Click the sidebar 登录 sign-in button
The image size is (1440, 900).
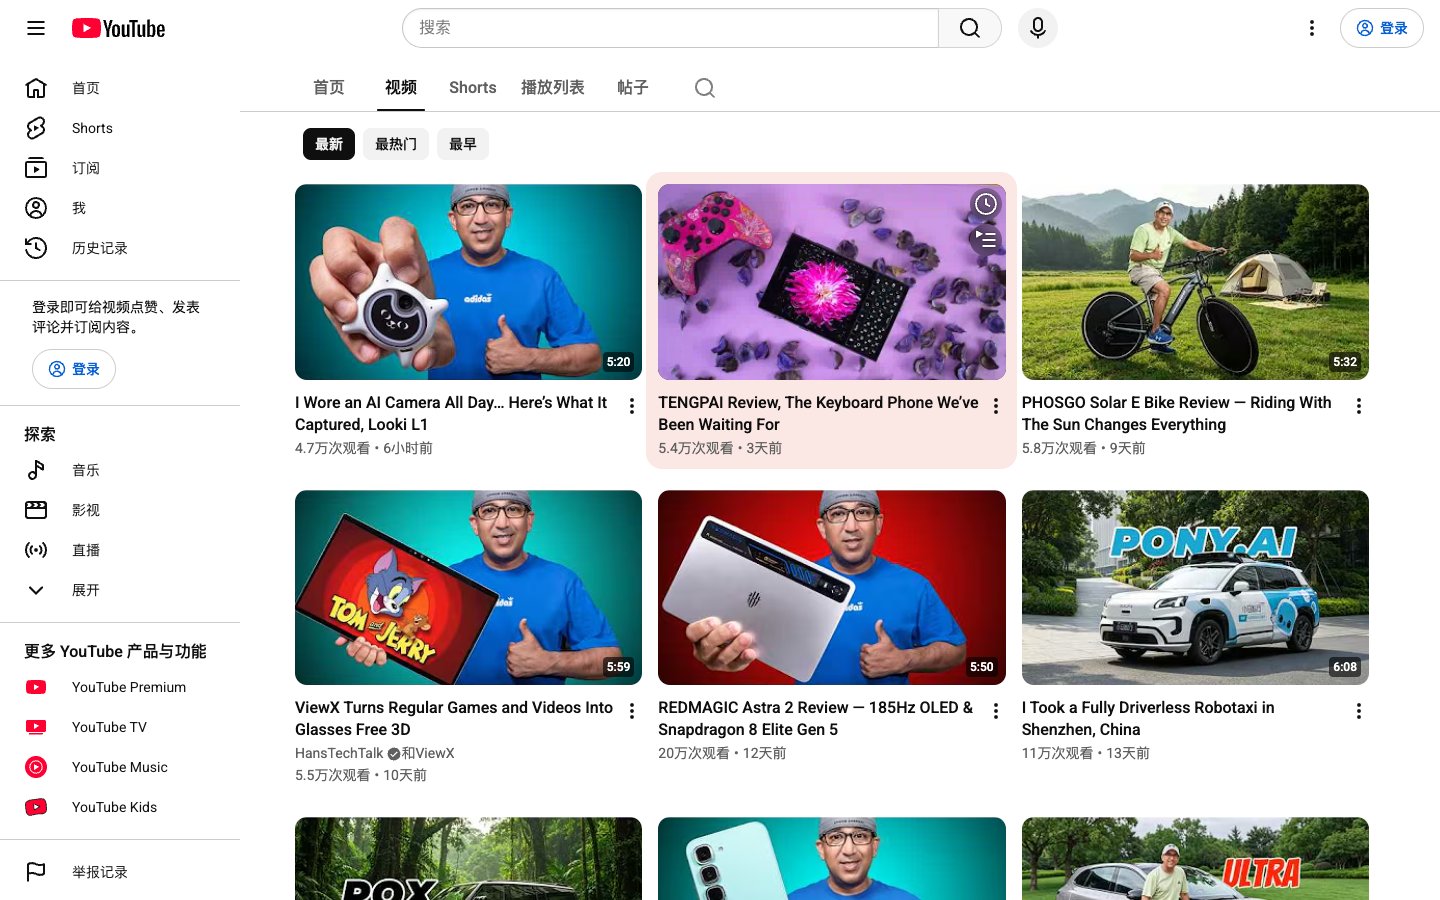74,369
